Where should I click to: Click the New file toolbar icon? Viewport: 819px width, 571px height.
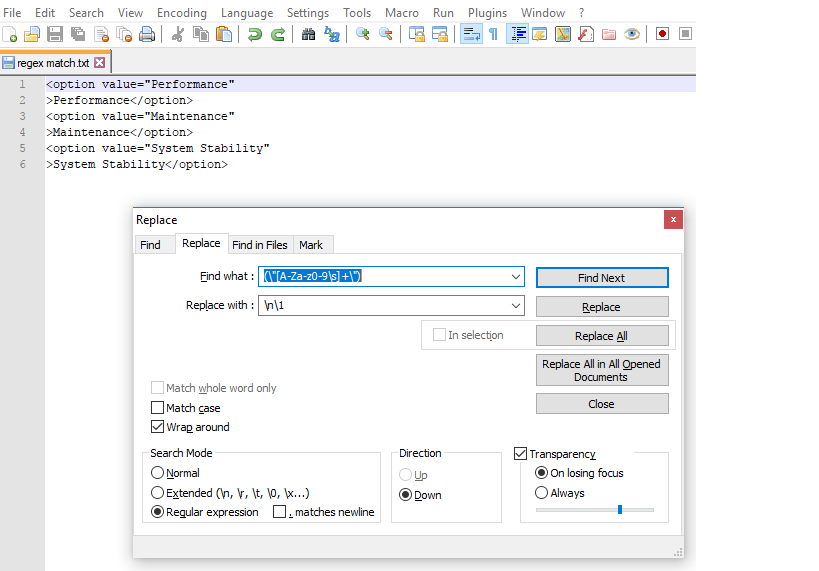click(x=9, y=34)
